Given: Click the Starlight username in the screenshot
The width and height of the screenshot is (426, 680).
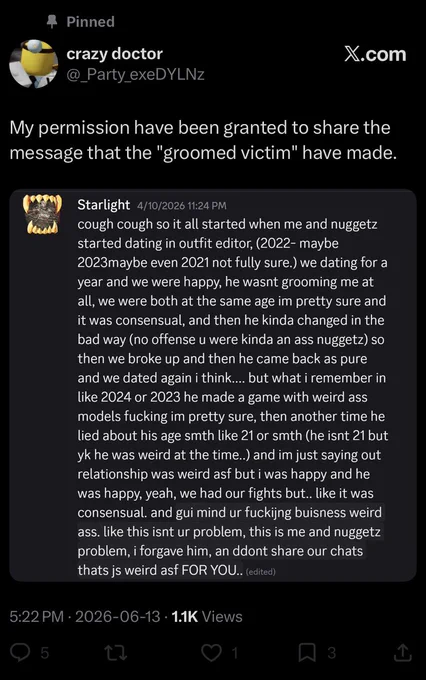Looking at the screenshot, I should click(104, 205).
